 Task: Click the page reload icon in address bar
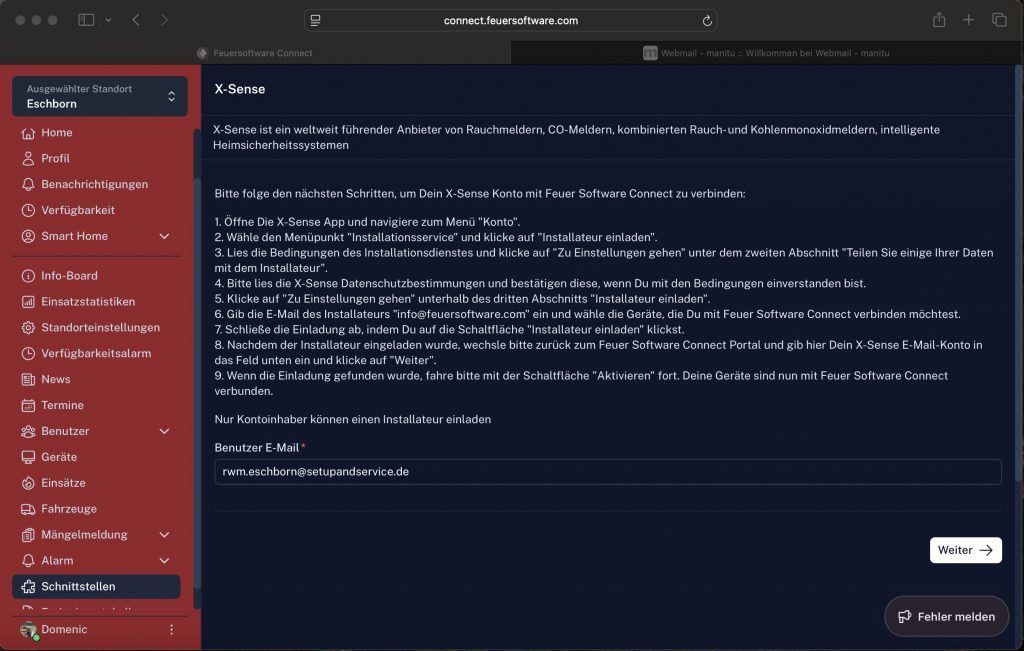pyautogui.click(x=707, y=20)
